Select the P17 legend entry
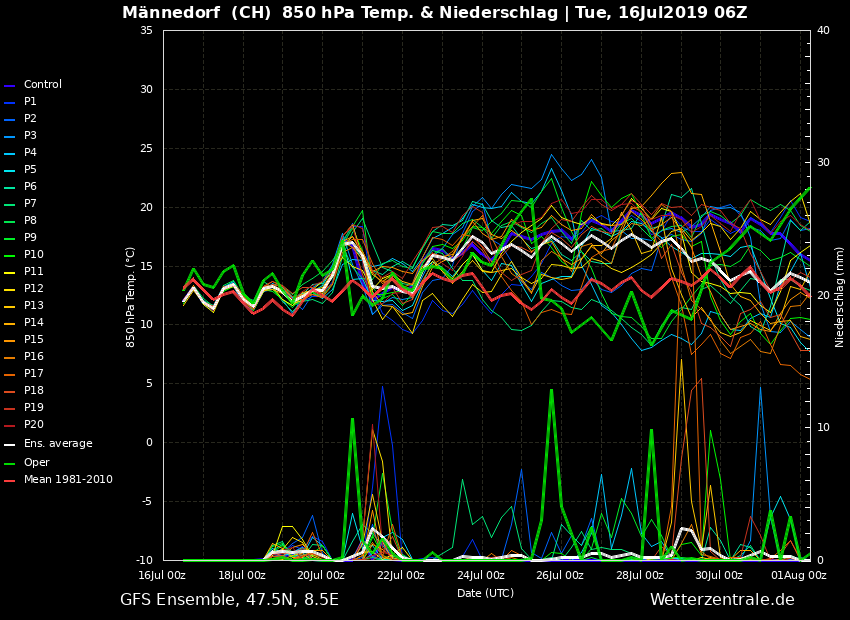The height and width of the screenshot is (620, 850). [x=33, y=374]
